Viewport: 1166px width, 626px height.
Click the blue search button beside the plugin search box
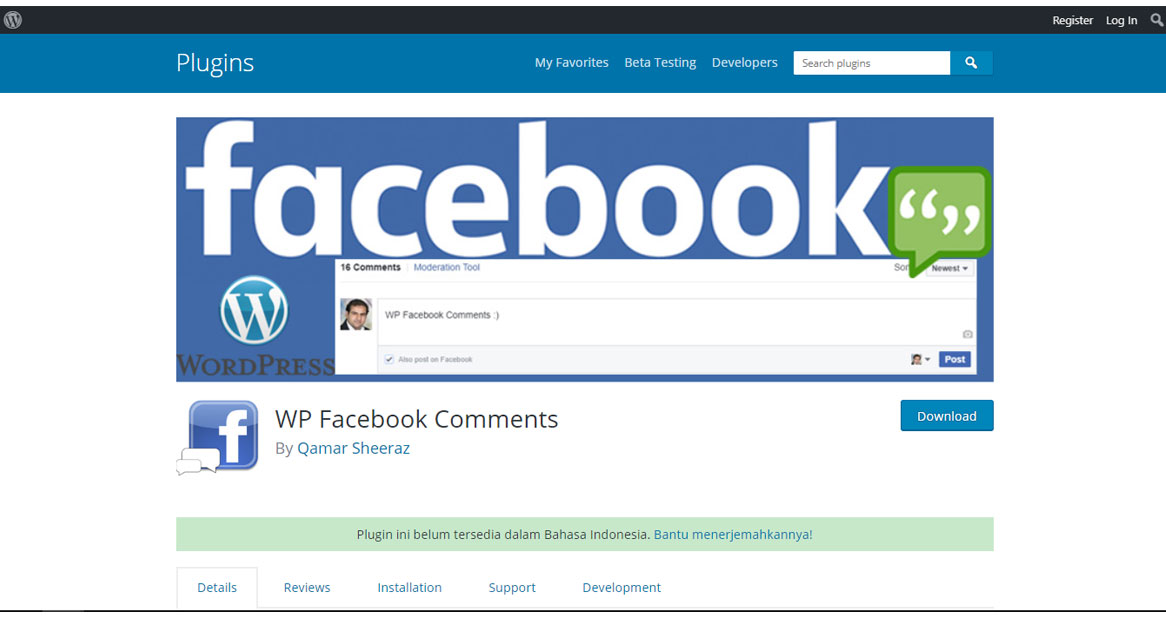971,62
